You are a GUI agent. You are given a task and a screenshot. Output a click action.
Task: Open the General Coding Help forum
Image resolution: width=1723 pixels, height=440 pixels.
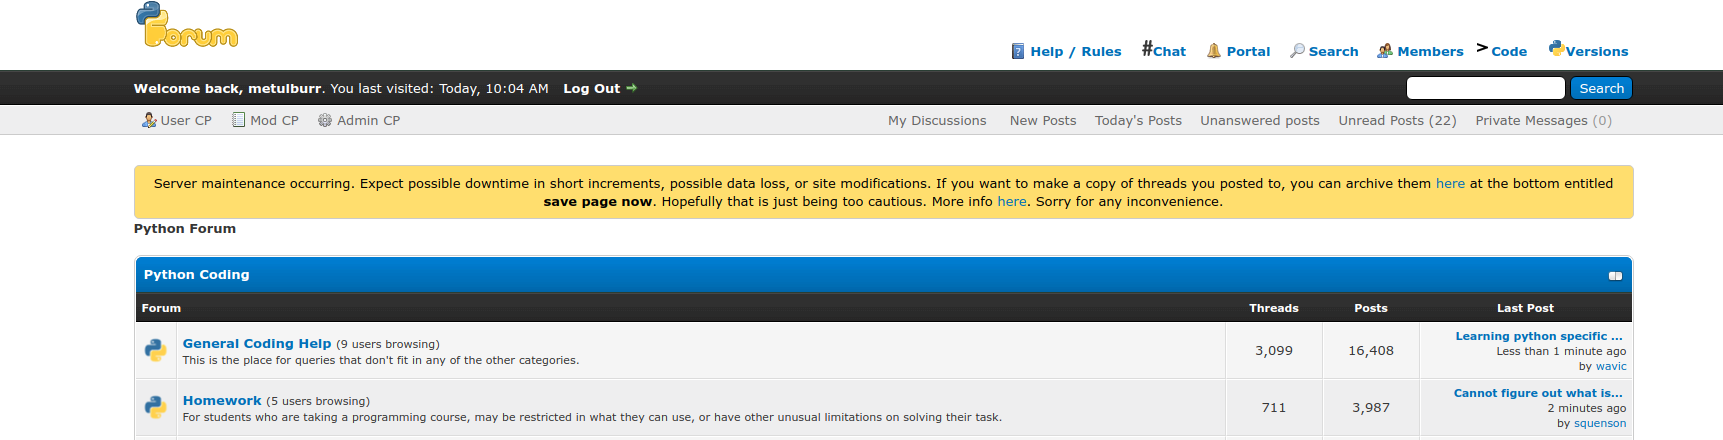coord(256,343)
